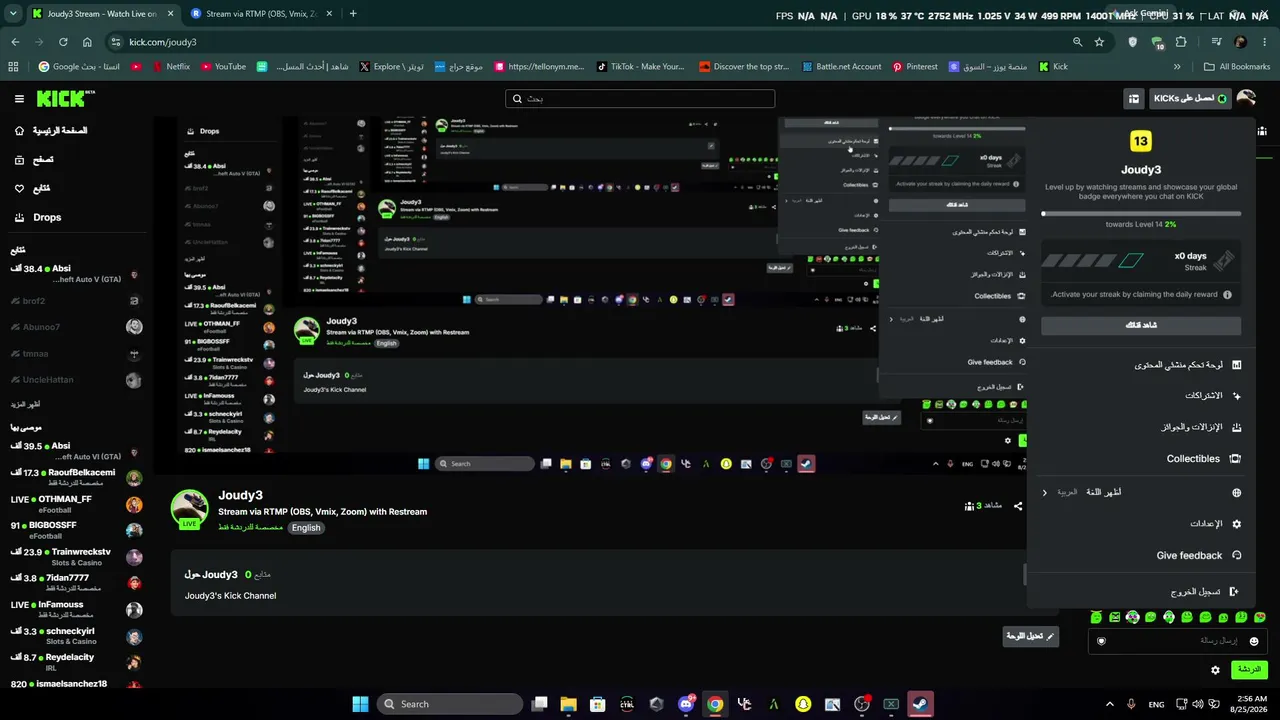This screenshot has width=1280, height=720.
Task: Open the browser extensions puzzle icon
Action: coord(1181,42)
